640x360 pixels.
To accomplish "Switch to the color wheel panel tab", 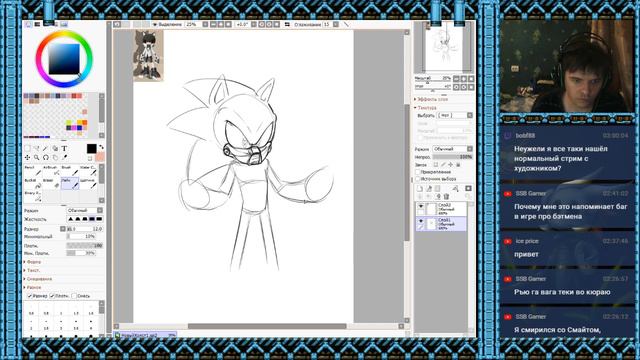I will [28, 24].
